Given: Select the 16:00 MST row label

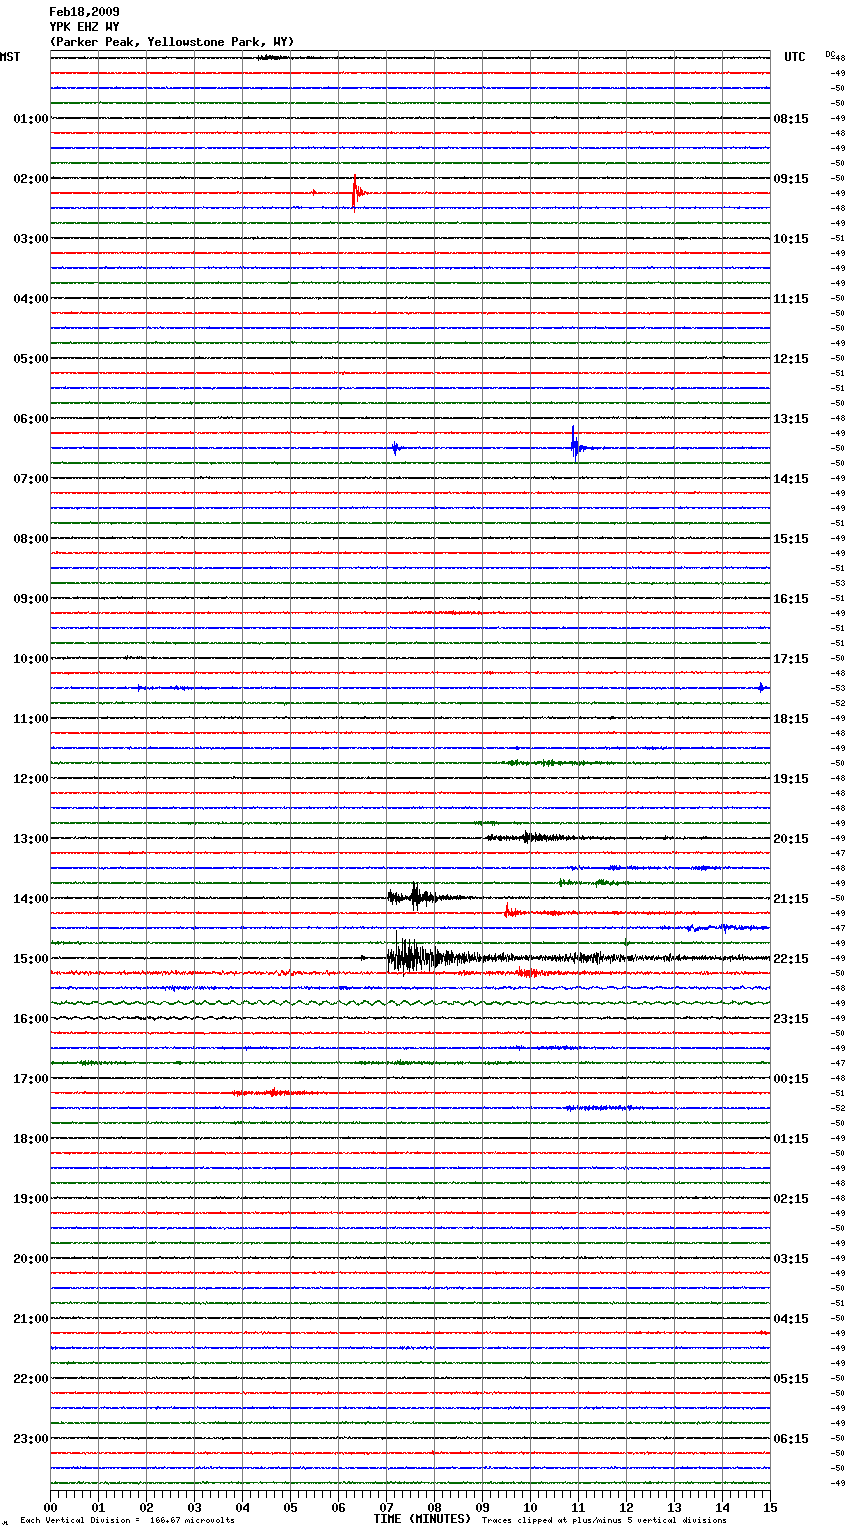Looking at the screenshot, I should tap(31, 1019).
